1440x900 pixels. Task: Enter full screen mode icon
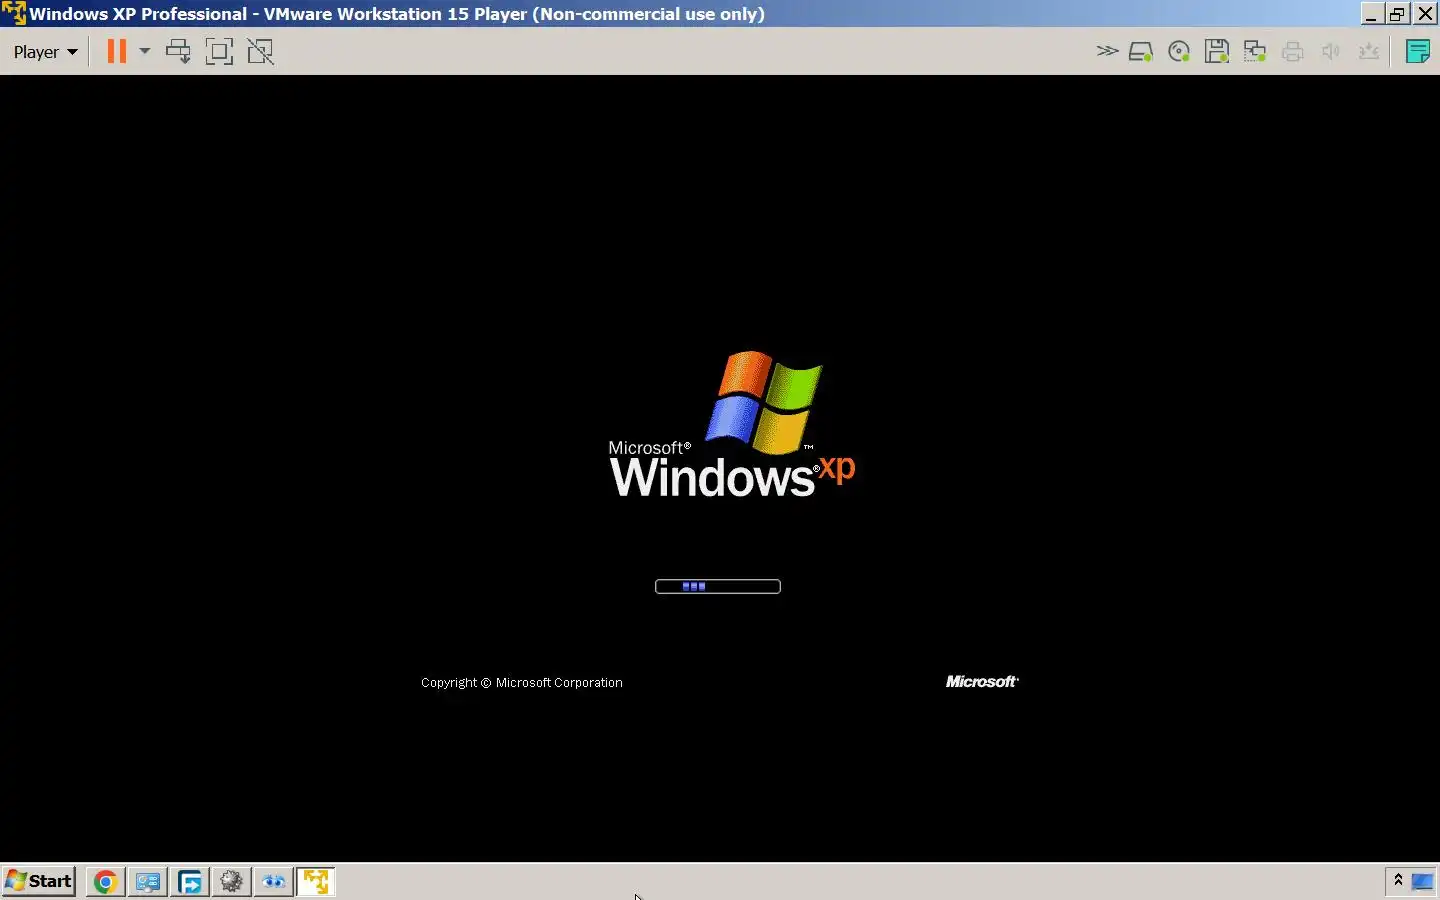(x=219, y=51)
